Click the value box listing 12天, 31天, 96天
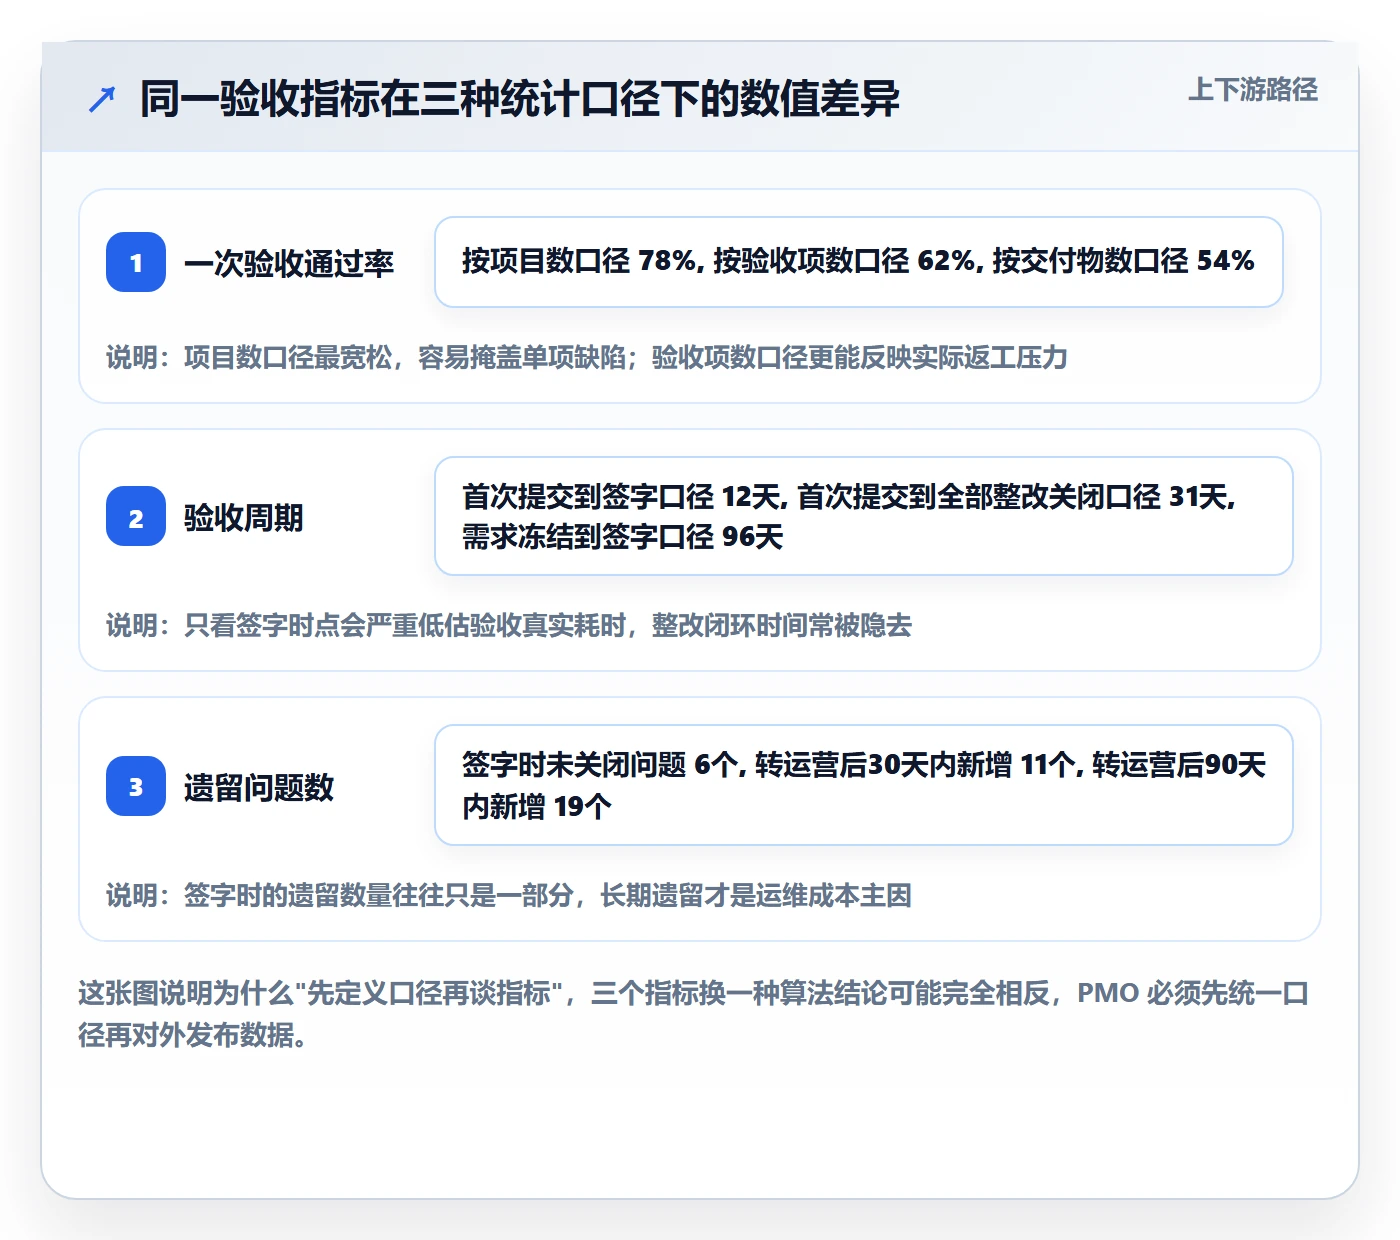The height and width of the screenshot is (1240, 1400). [x=864, y=516]
